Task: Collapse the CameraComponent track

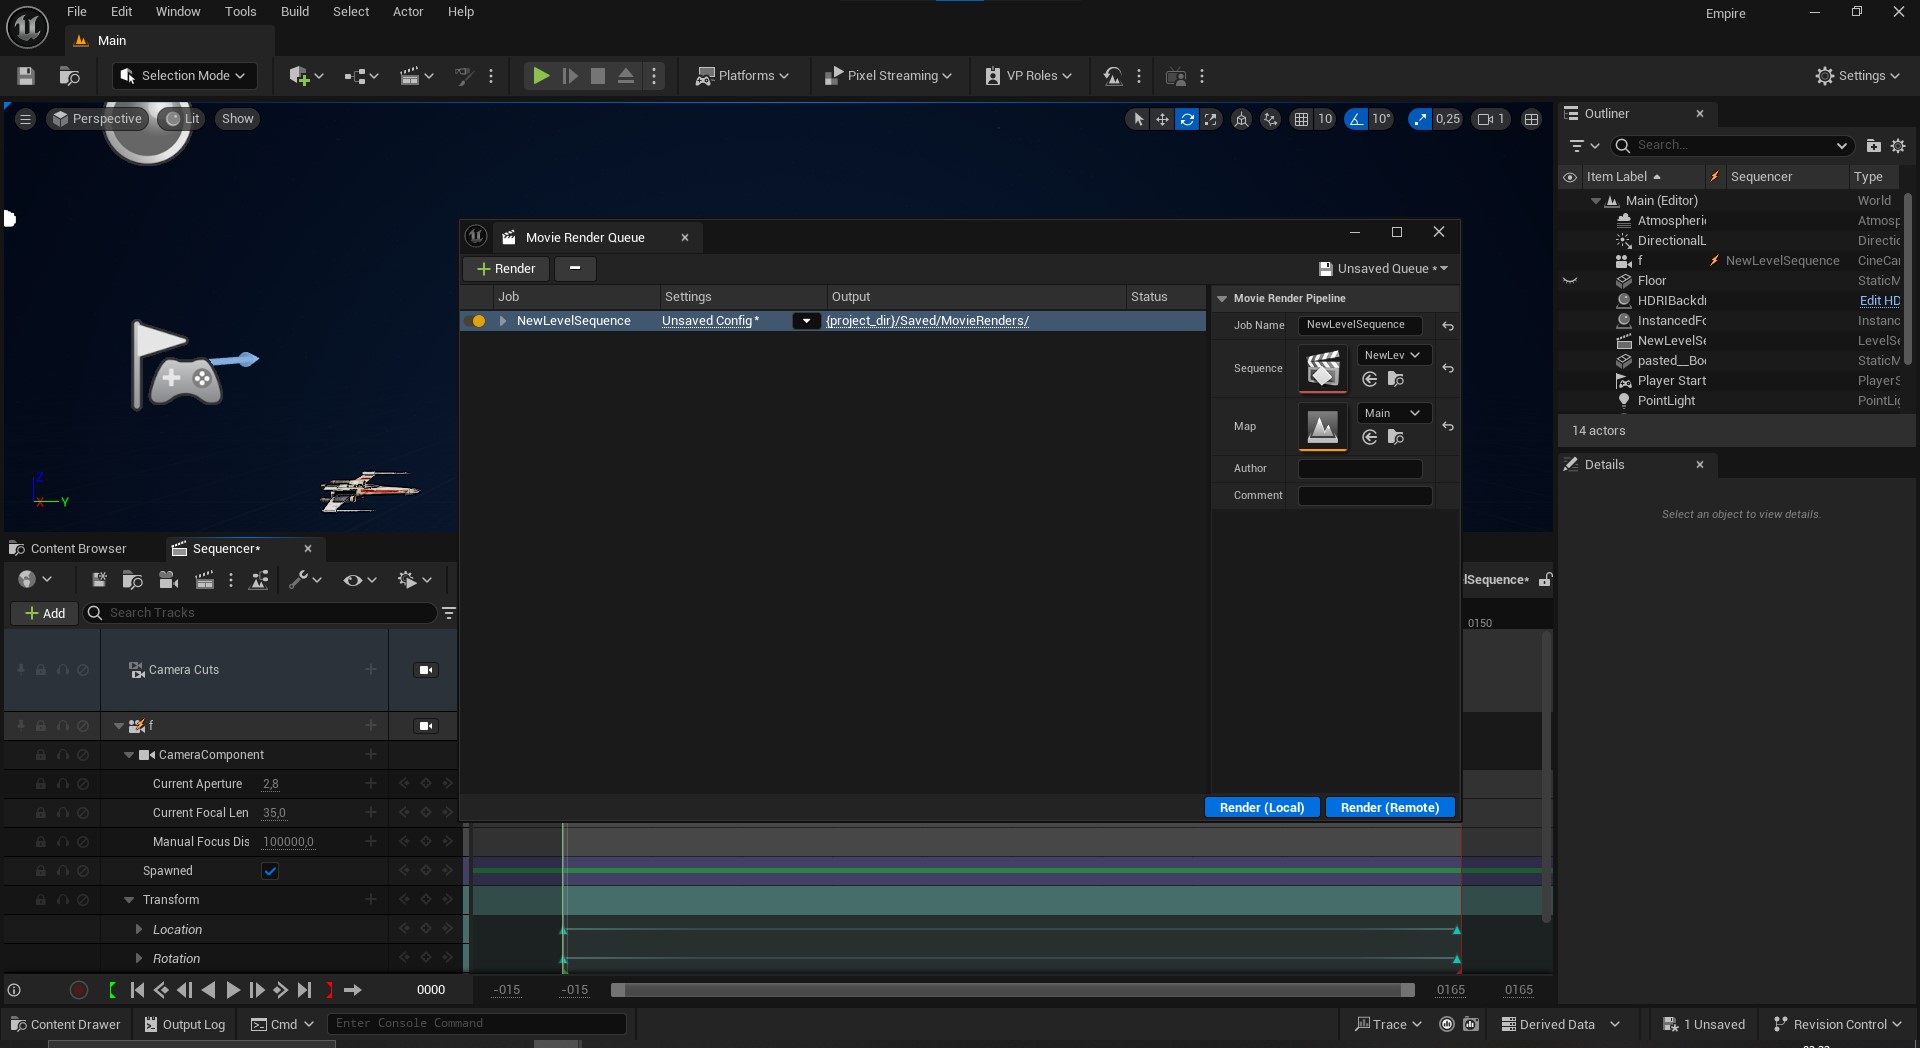Action: coord(129,755)
